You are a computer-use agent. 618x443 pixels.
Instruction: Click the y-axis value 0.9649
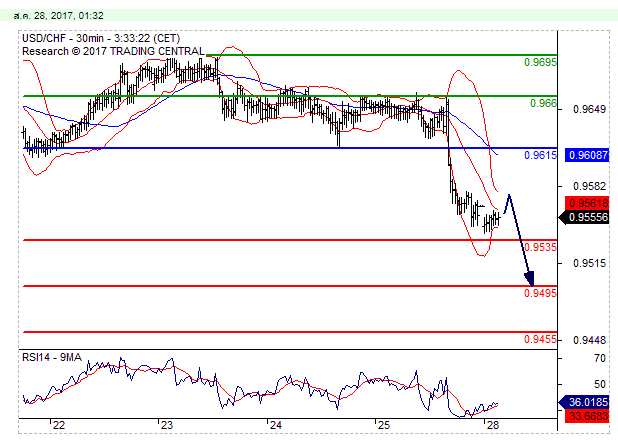(589, 109)
